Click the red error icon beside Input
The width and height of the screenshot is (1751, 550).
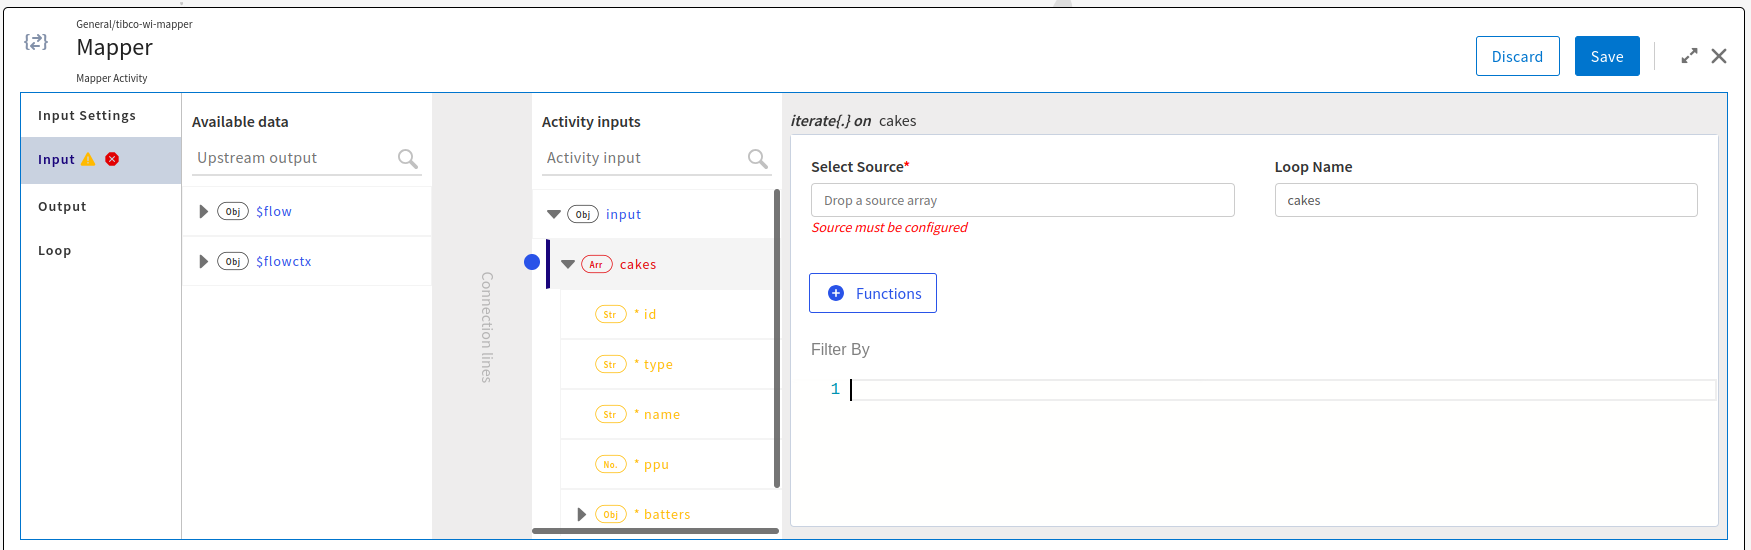(112, 159)
